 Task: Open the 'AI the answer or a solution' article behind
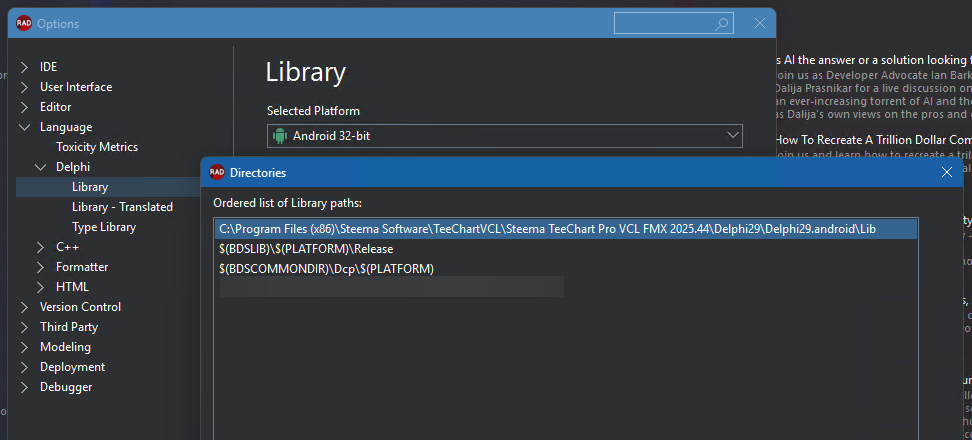coord(873,60)
